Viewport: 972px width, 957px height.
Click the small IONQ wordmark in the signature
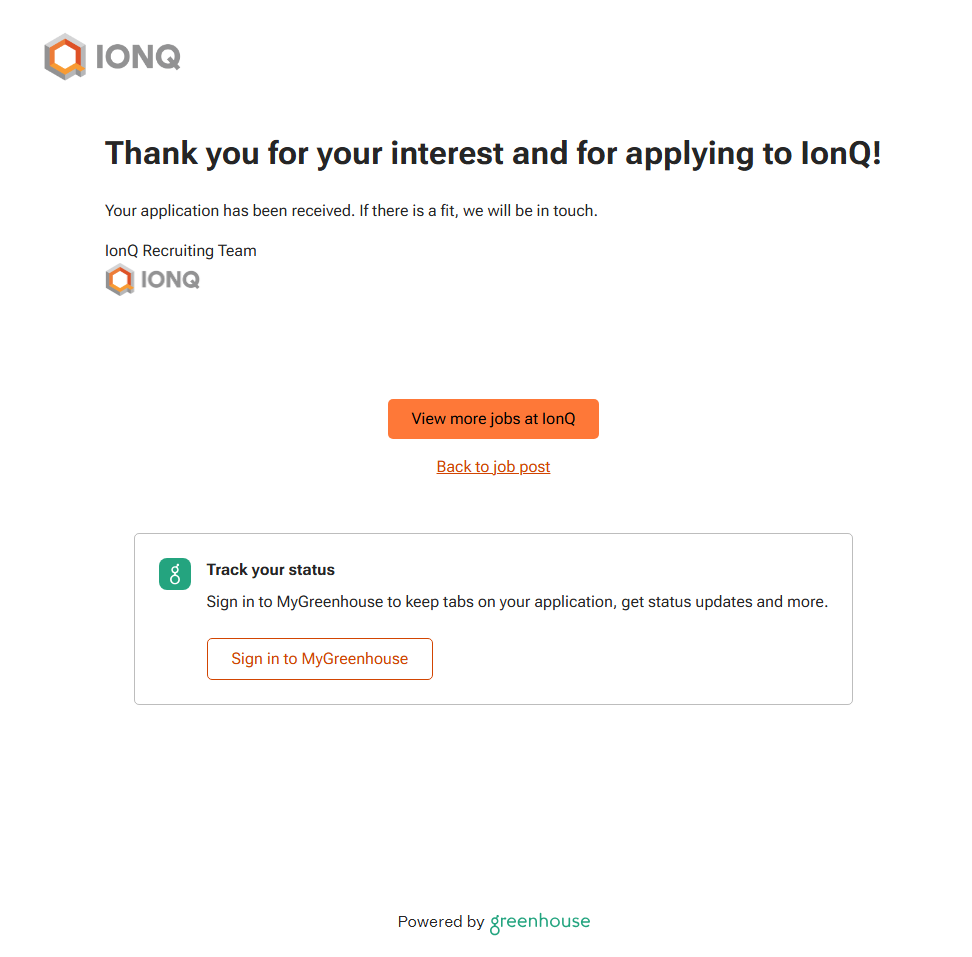point(170,280)
